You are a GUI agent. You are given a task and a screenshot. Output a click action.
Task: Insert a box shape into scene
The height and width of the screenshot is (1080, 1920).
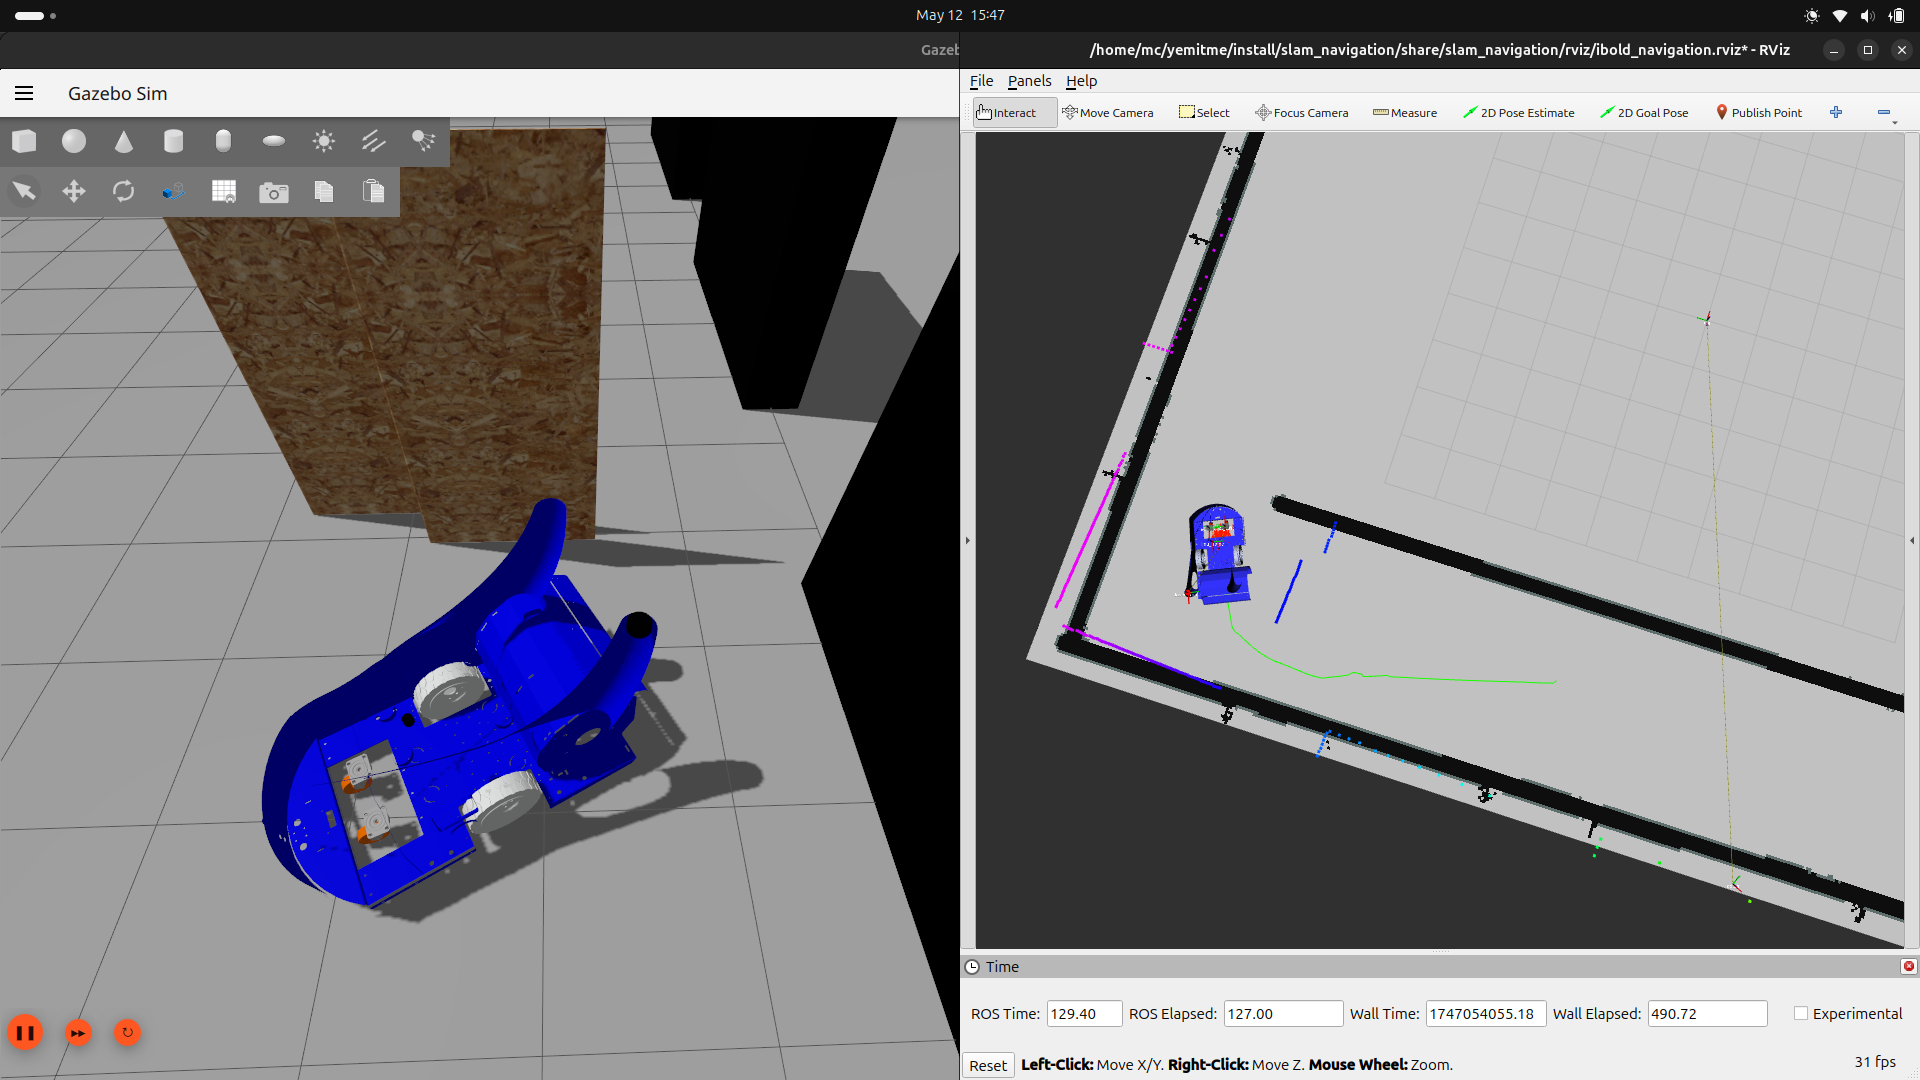click(x=24, y=141)
